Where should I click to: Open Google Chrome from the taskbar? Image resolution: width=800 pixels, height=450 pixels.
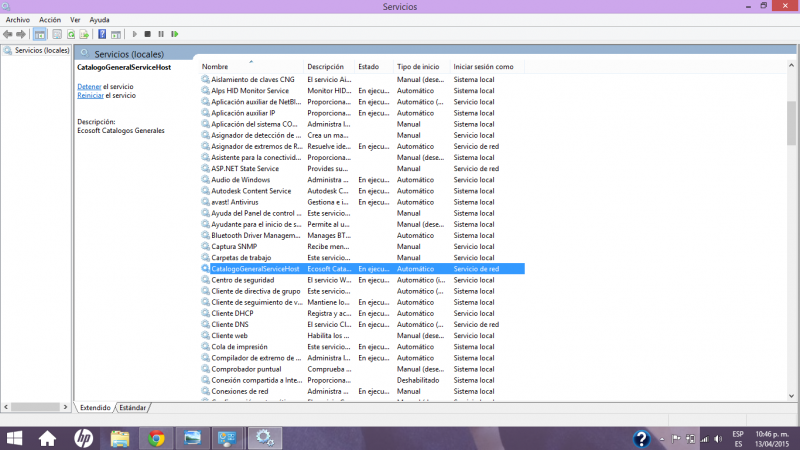coord(156,438)
